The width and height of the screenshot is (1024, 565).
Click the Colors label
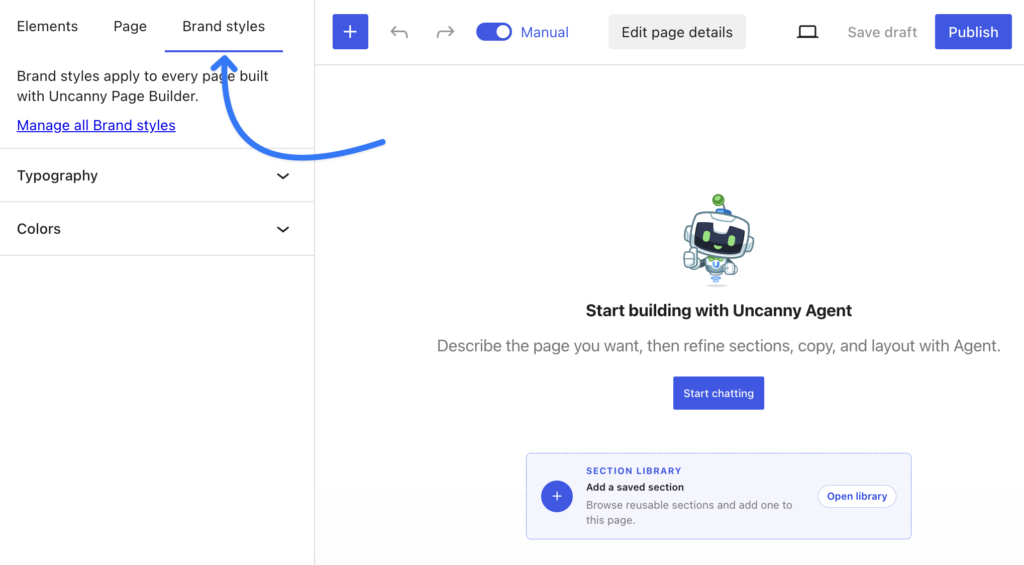click(39, 229)
